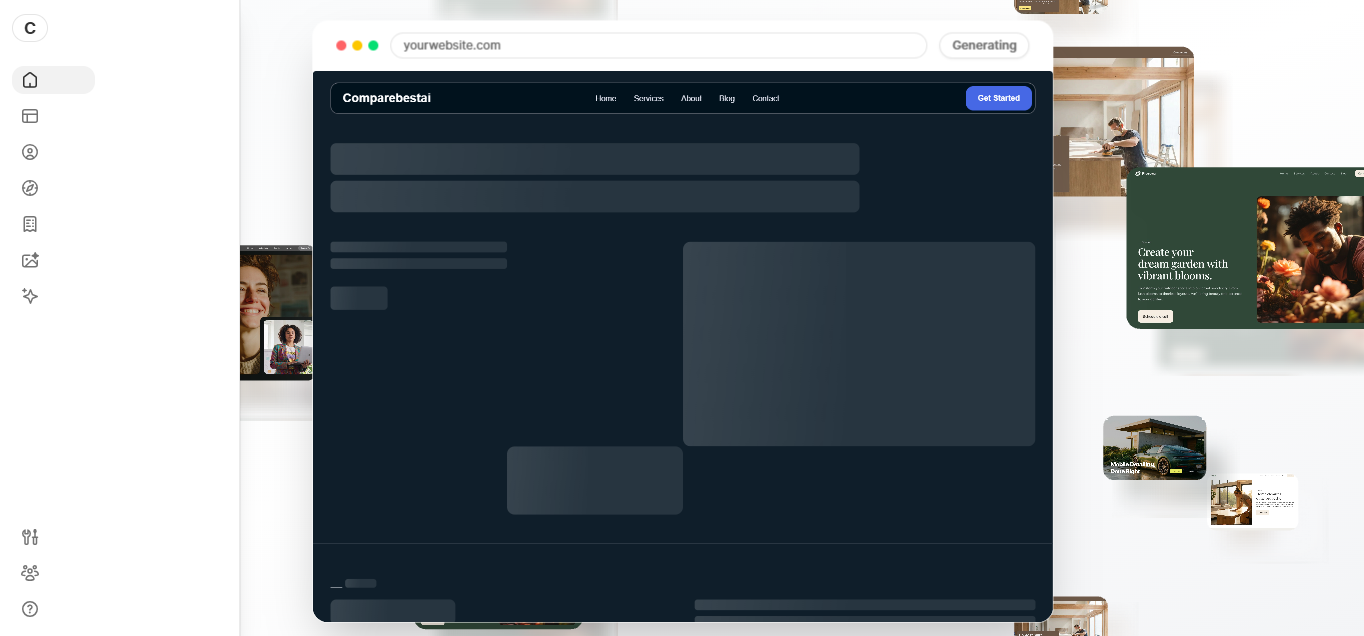Open the green garden website thumbnail
Image resolution: width=1364 pixels, height=636 pixels.
(1245, 248)
